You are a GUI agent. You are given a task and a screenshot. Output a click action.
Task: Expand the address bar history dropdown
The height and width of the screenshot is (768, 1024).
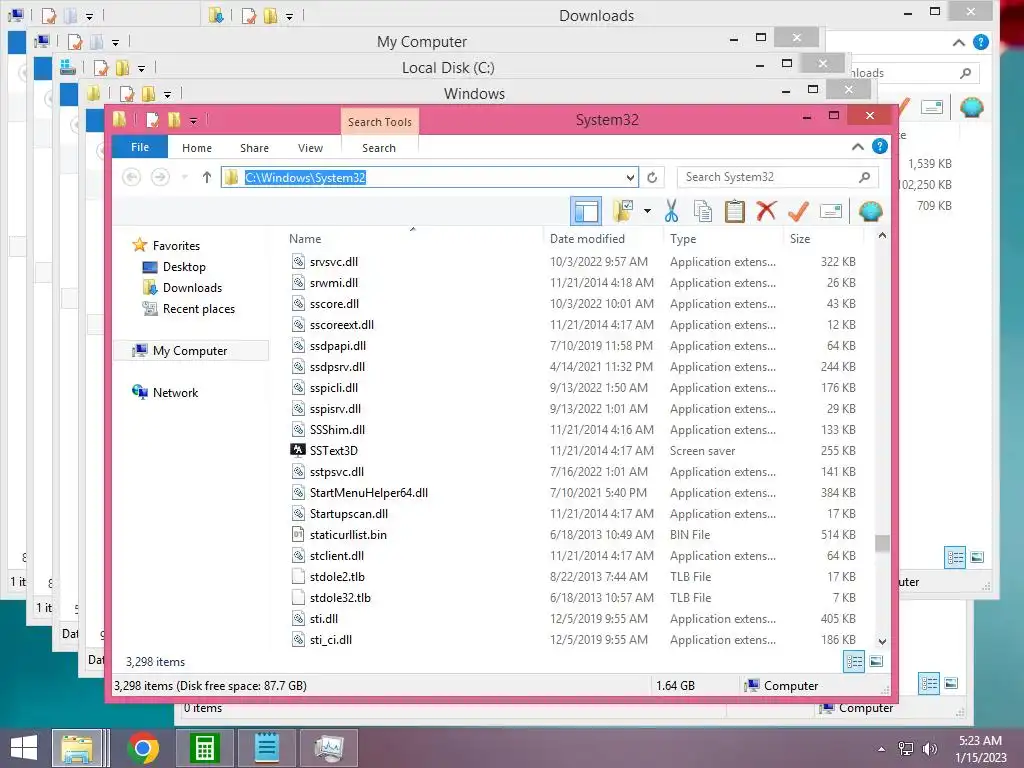630,177
